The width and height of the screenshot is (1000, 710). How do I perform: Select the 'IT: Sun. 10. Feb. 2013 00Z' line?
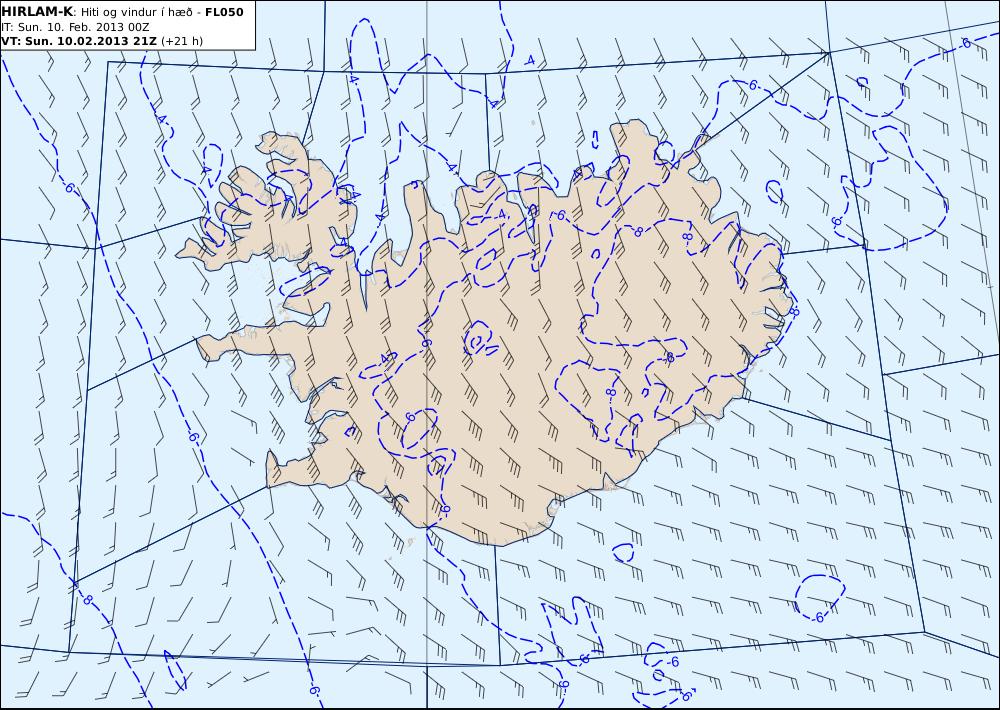(x=75, y=27)
